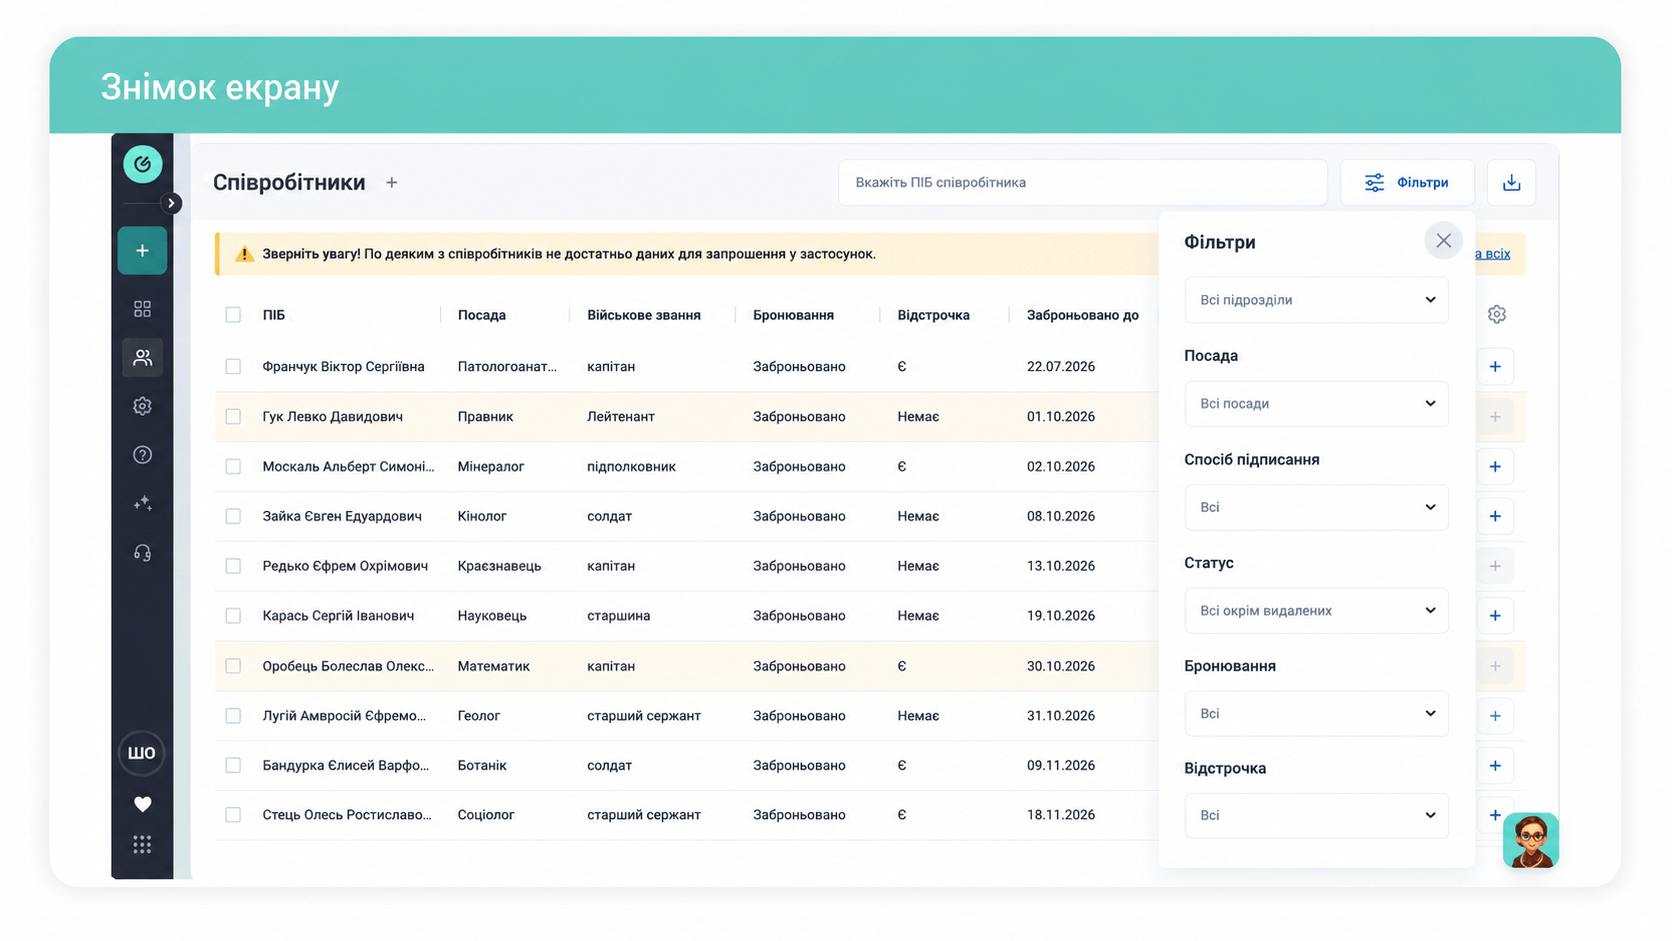Add employee using plus next to Співробітники
Viewport: 1672px width, 941px height.
[x=392, y=183]
